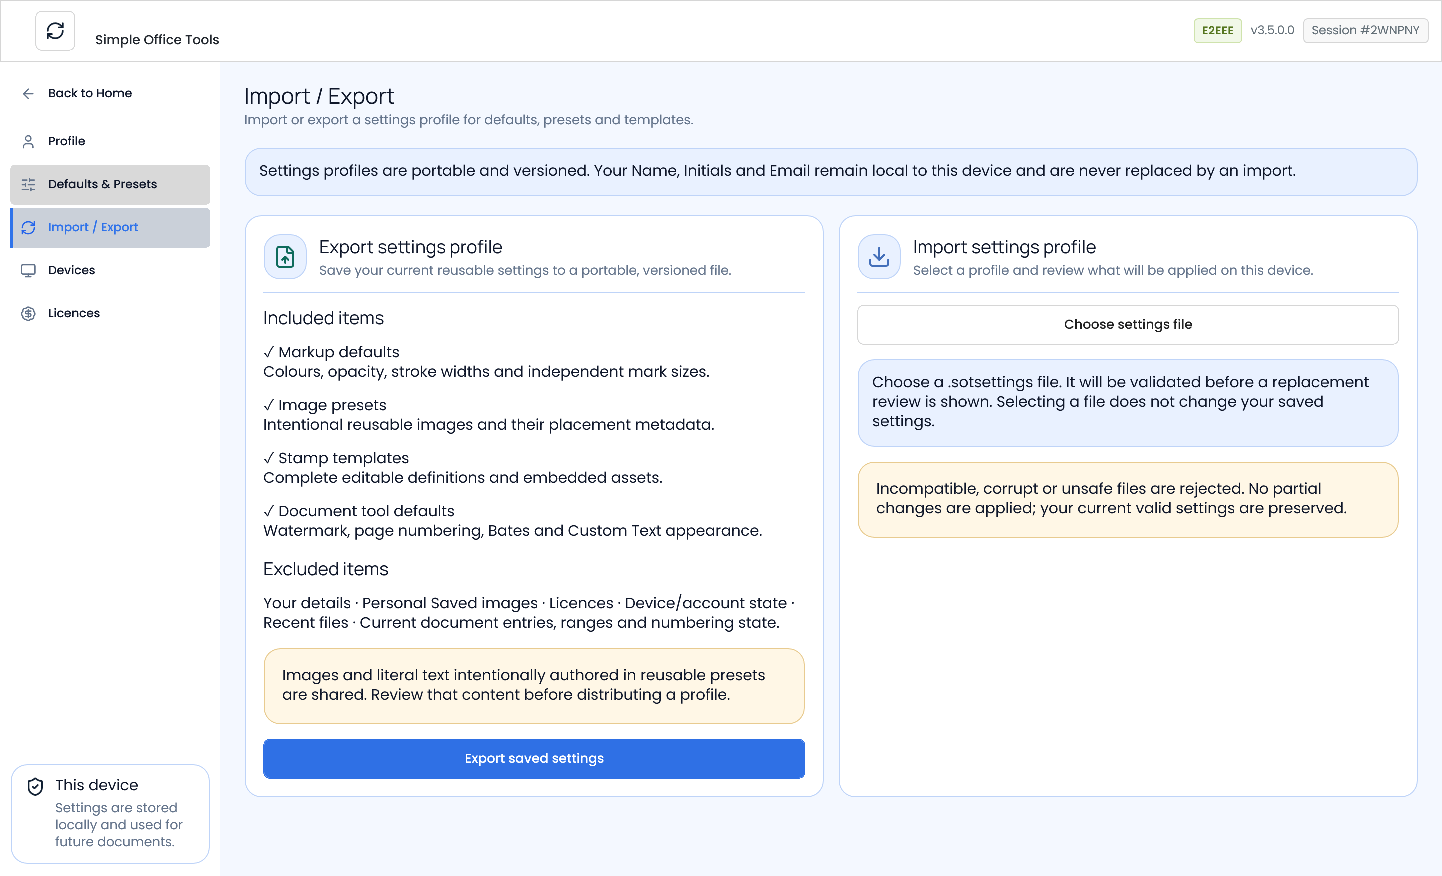This screenshot has height=876, width=1442.
Task: Click the Profile person icon
Action: point(28,141)
